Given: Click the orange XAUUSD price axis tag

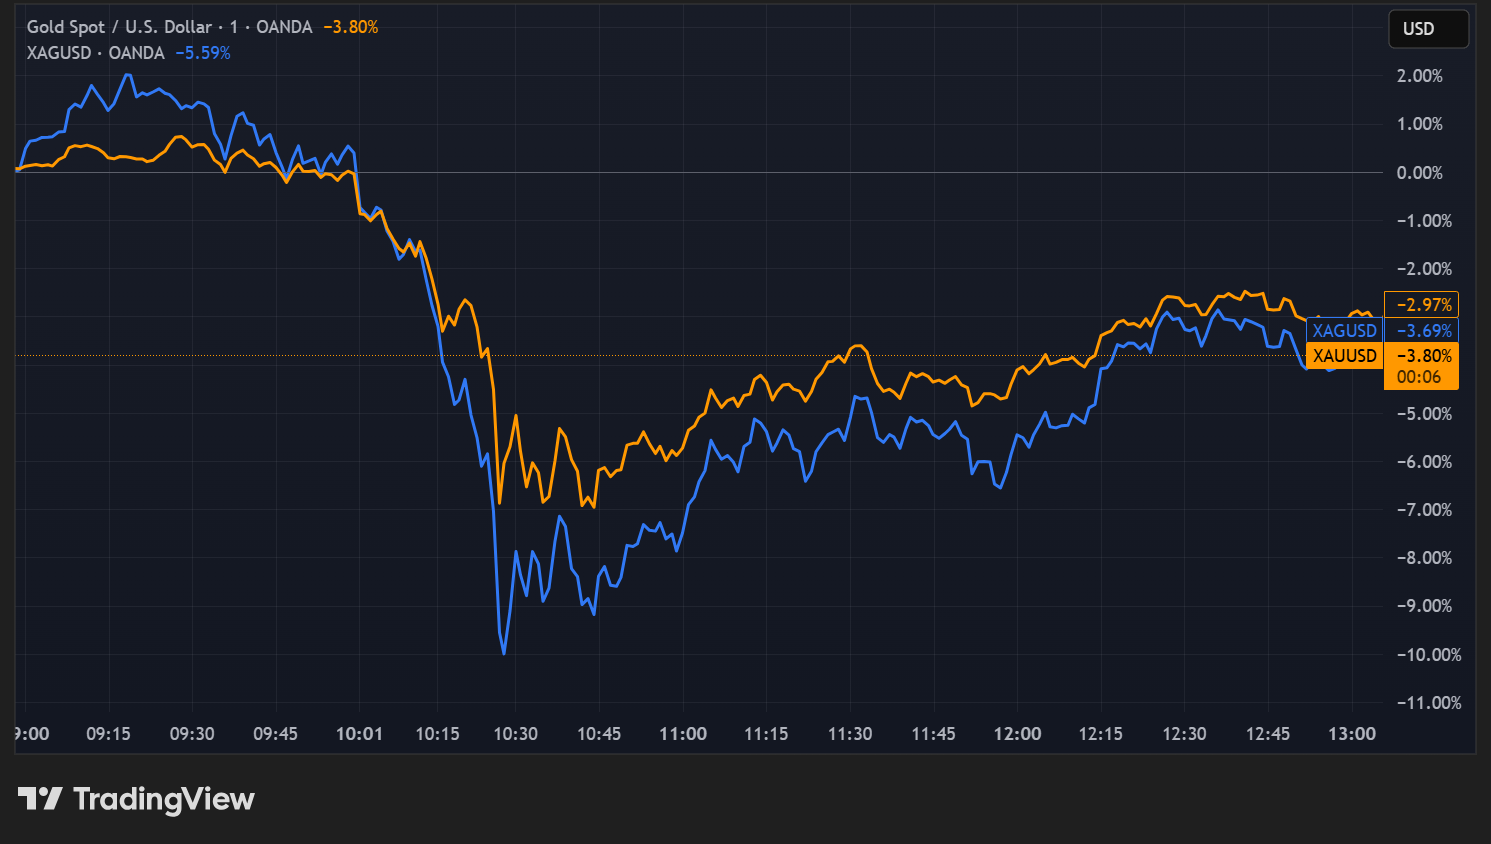Looking at the screenshot, I should [1344, 356].
